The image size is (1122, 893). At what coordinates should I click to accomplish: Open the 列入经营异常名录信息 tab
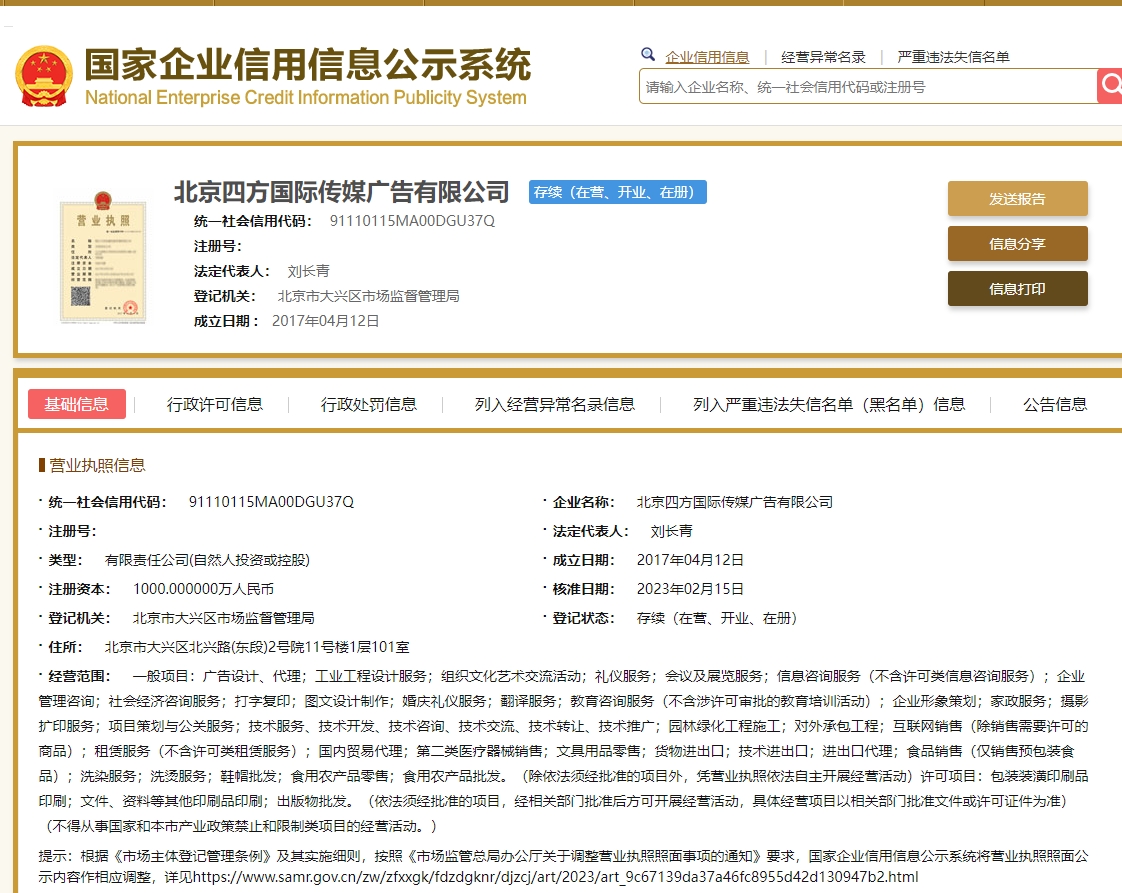555,405
